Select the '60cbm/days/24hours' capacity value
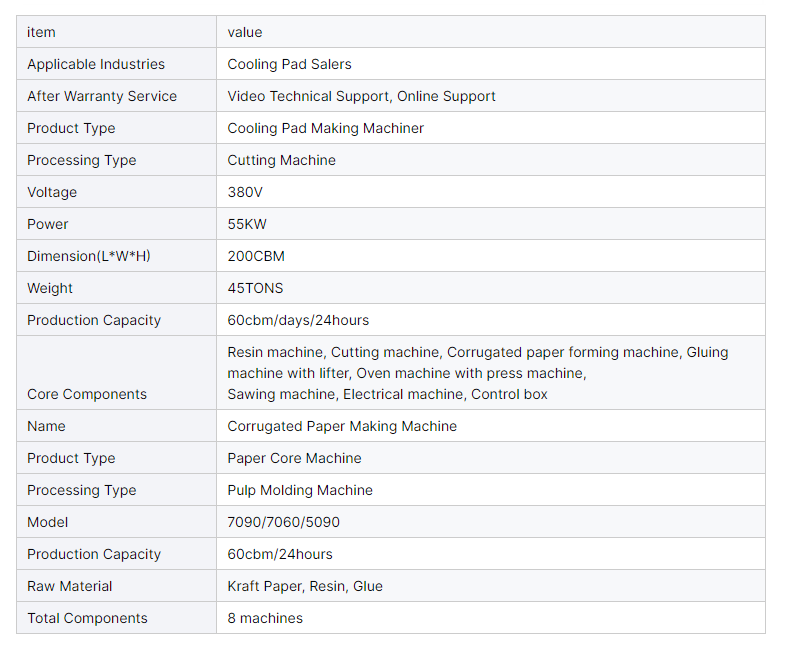793x657 pixels. pos(298,320)
